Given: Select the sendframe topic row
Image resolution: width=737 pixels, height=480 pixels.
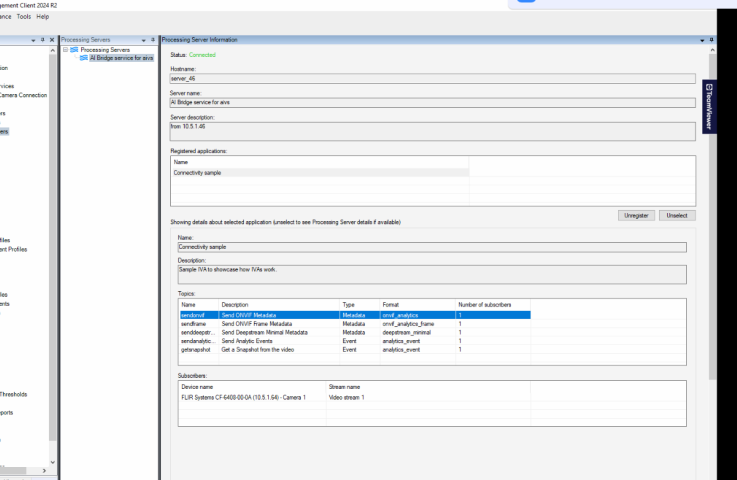Looking at the screenshot, I should [193, 324].
